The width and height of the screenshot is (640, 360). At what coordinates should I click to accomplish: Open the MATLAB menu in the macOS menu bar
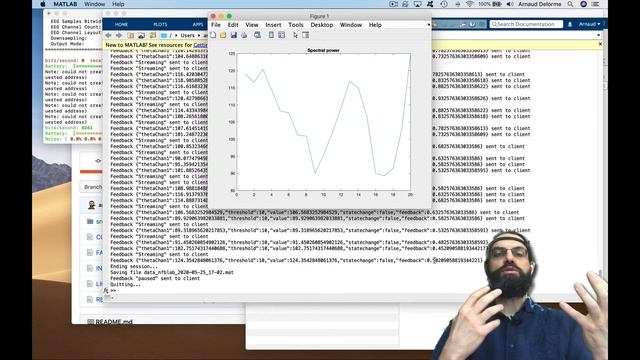pyautogui.click(x=65, y=4)
